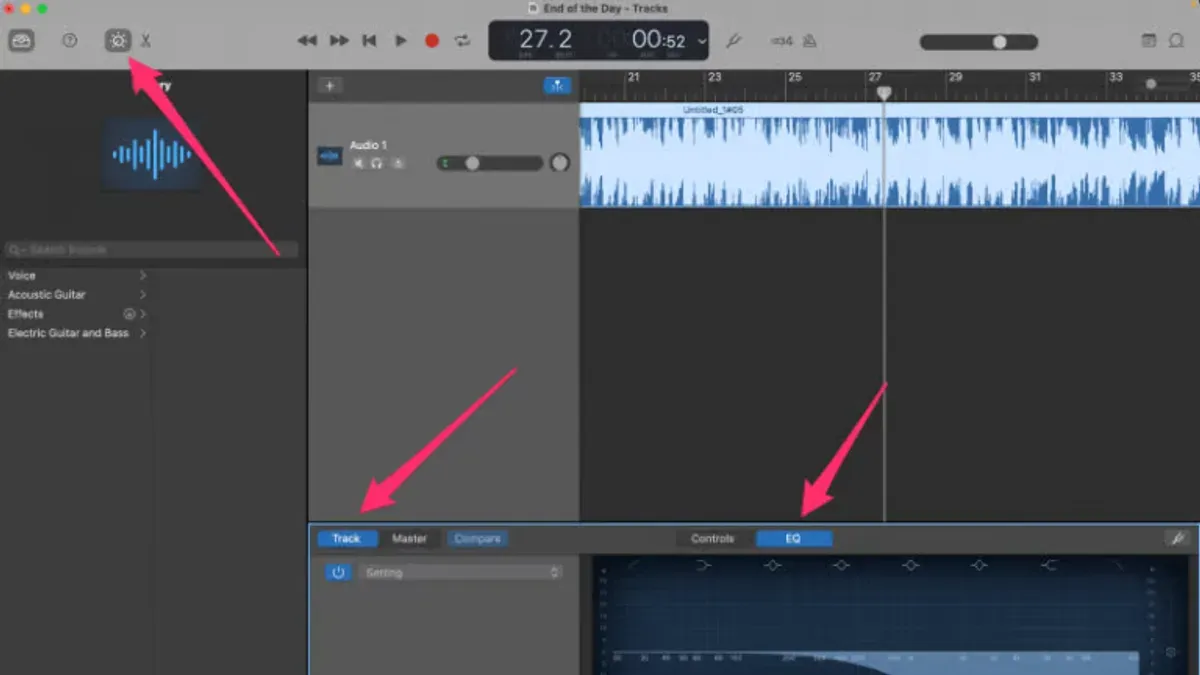The width and height of the screenshot is (1200, 675).
Task: Click the Library search field
Action: [x=151, y=249]
